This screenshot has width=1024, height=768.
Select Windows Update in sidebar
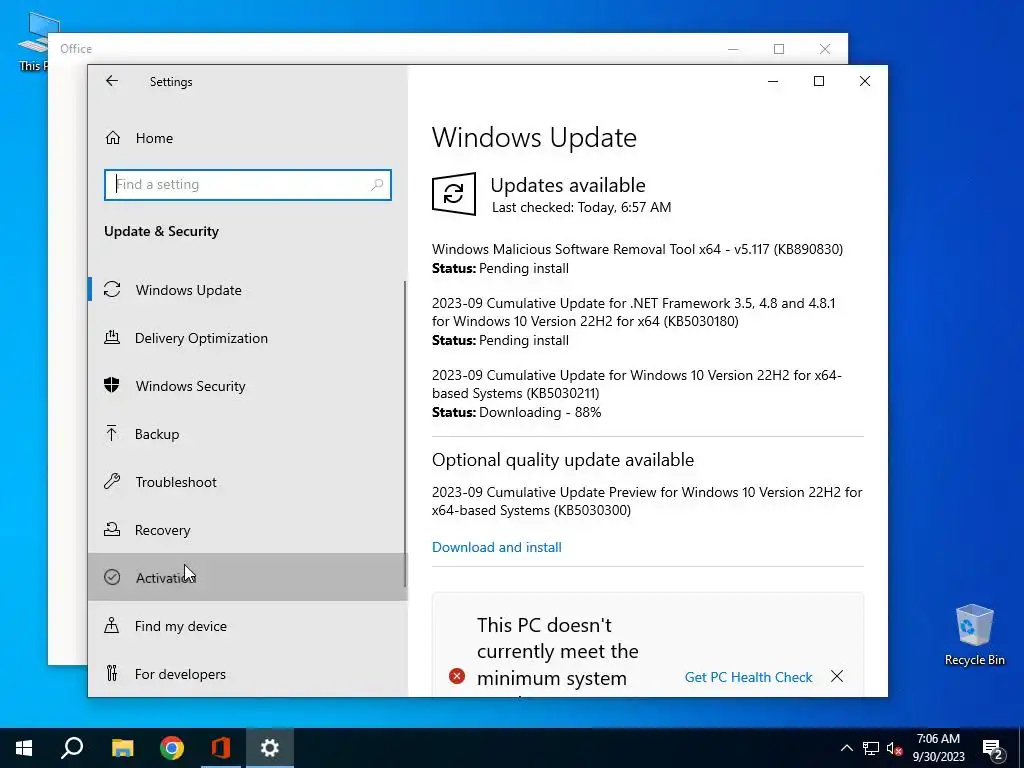[247, 290]
